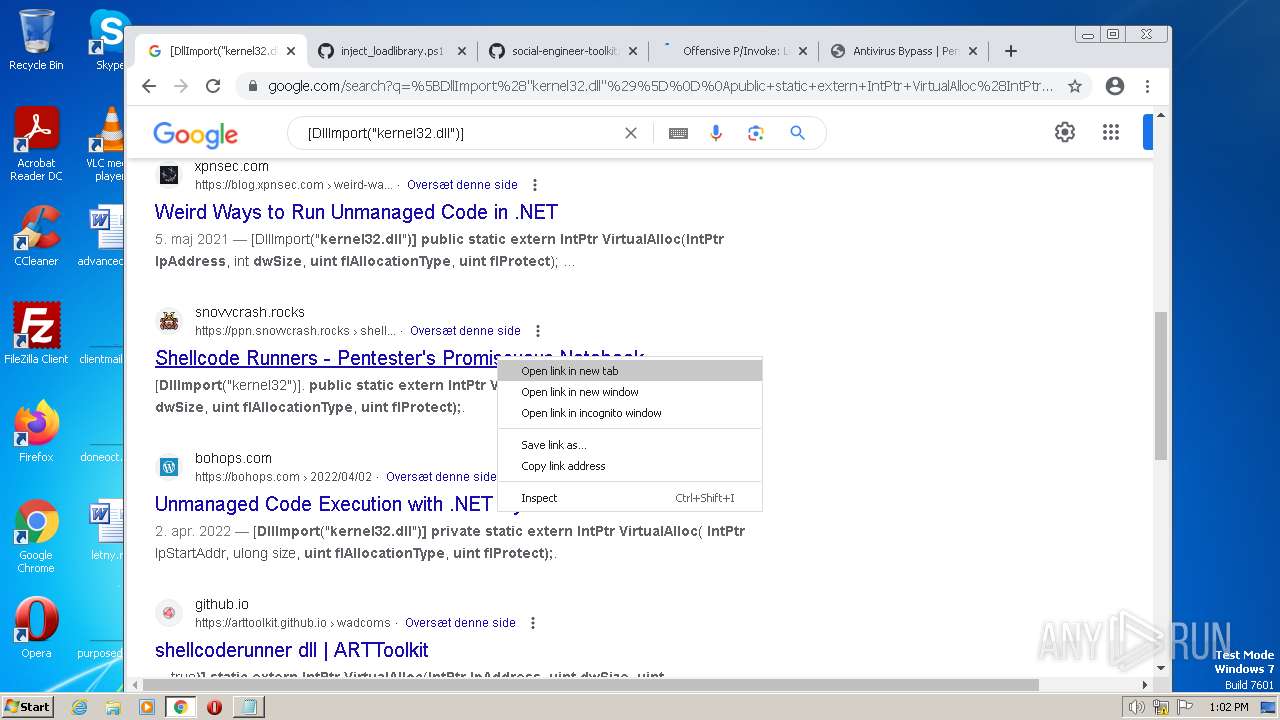Open the Recycle Bin desktop icon
The width and height of the screenshot is (1280, 720).
[x=36, y=40]
